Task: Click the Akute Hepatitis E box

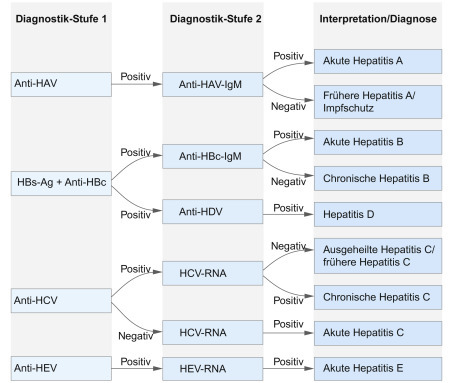Action: pos(378,369)
